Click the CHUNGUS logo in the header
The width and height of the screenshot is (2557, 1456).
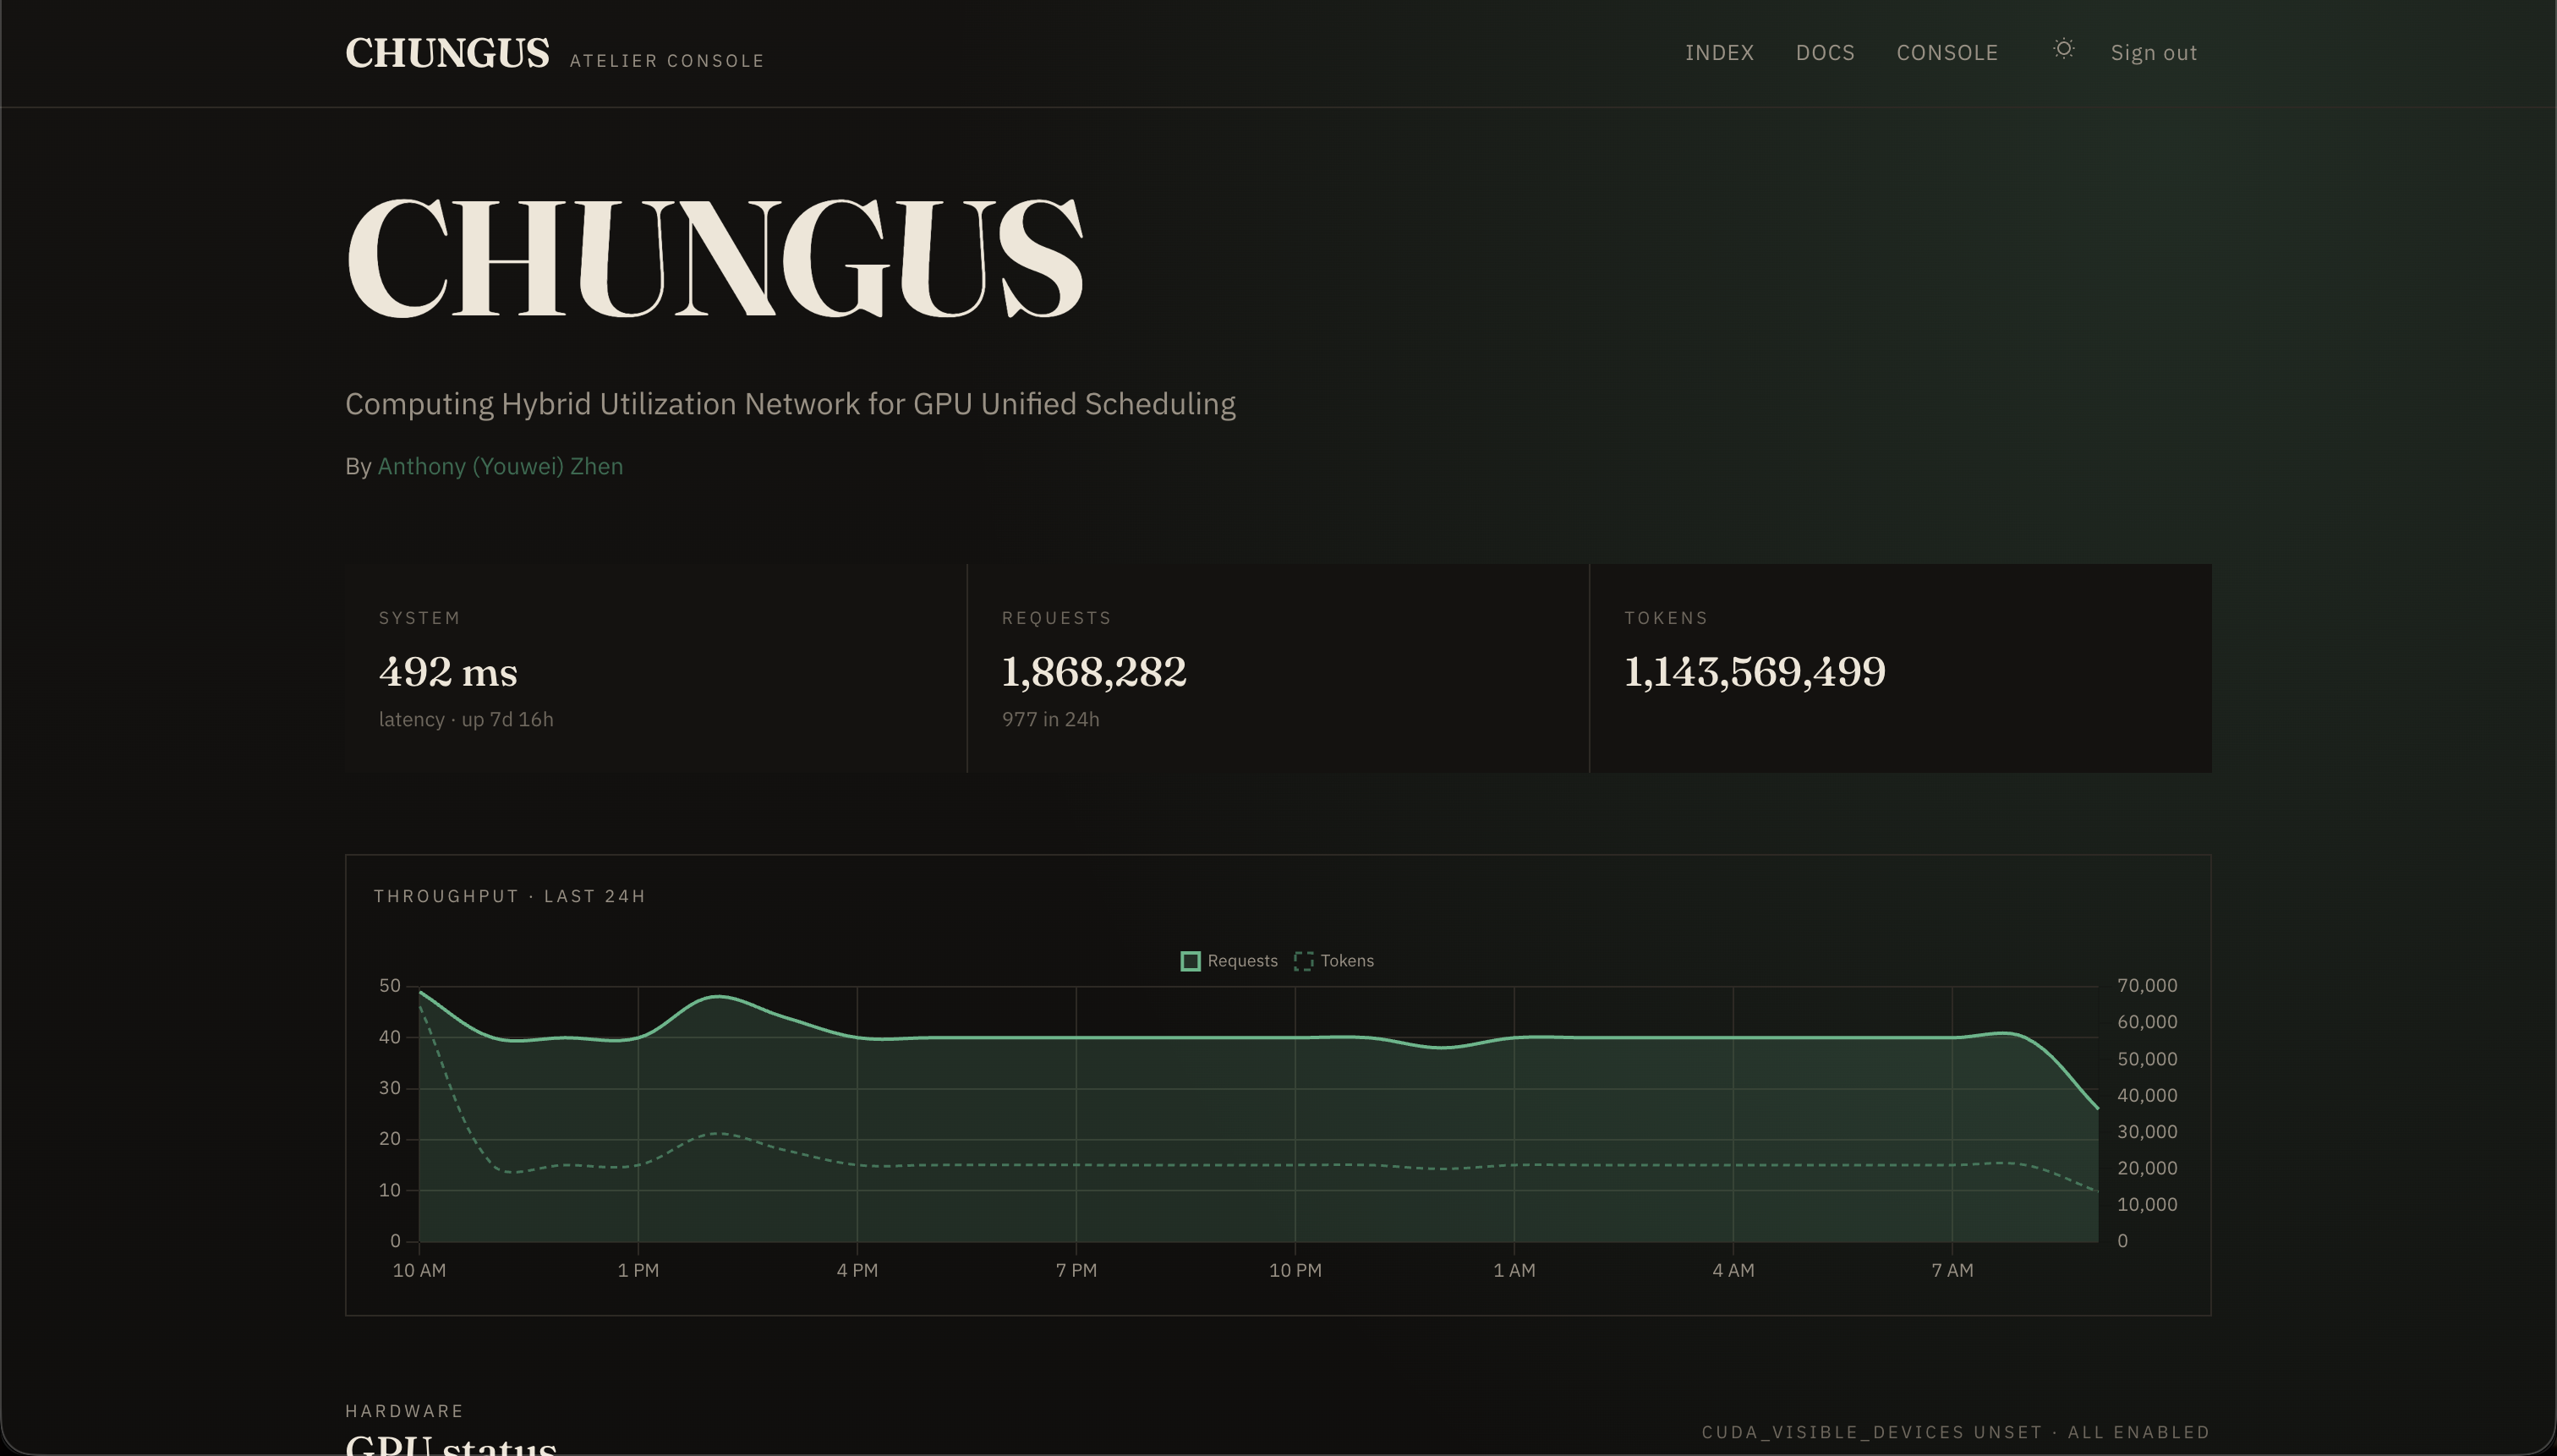(x=447, y=53)
